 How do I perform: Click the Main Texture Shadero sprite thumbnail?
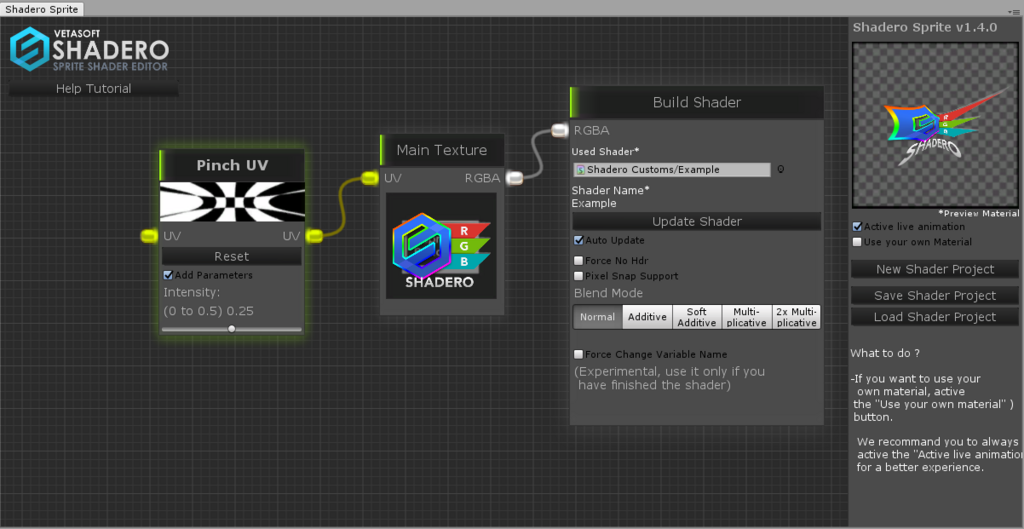click(x=441, y=246)
